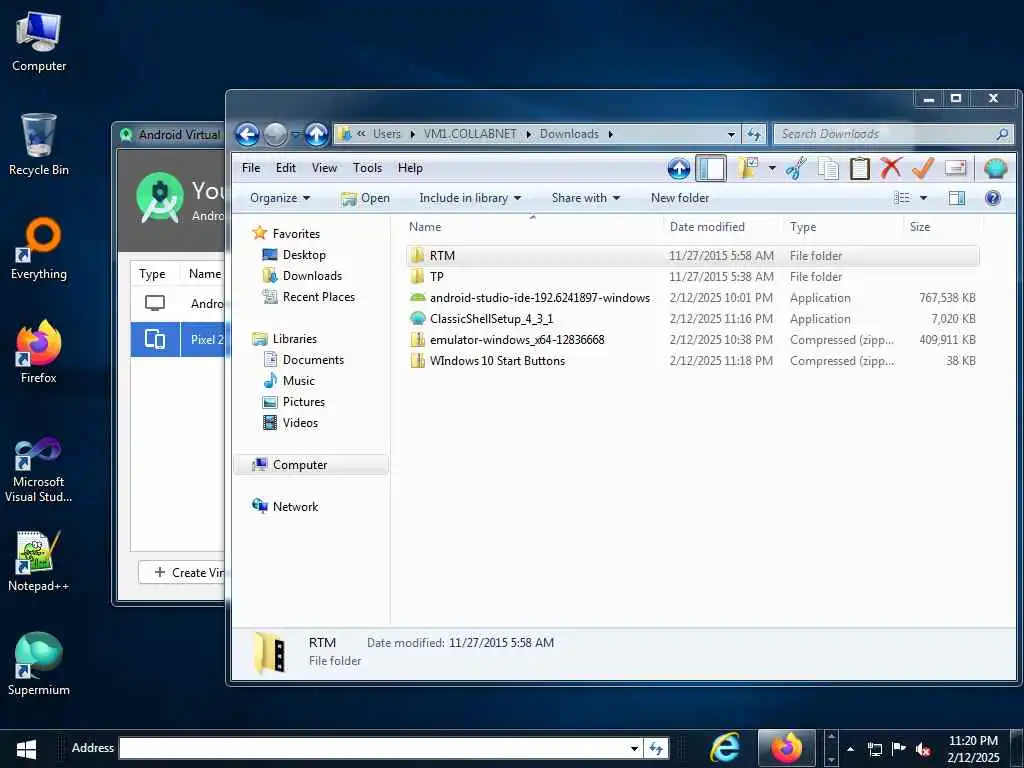Select android-studio-ide-192.6241897-windows file
Viewport: 1024px width, 768px height.
692,298
